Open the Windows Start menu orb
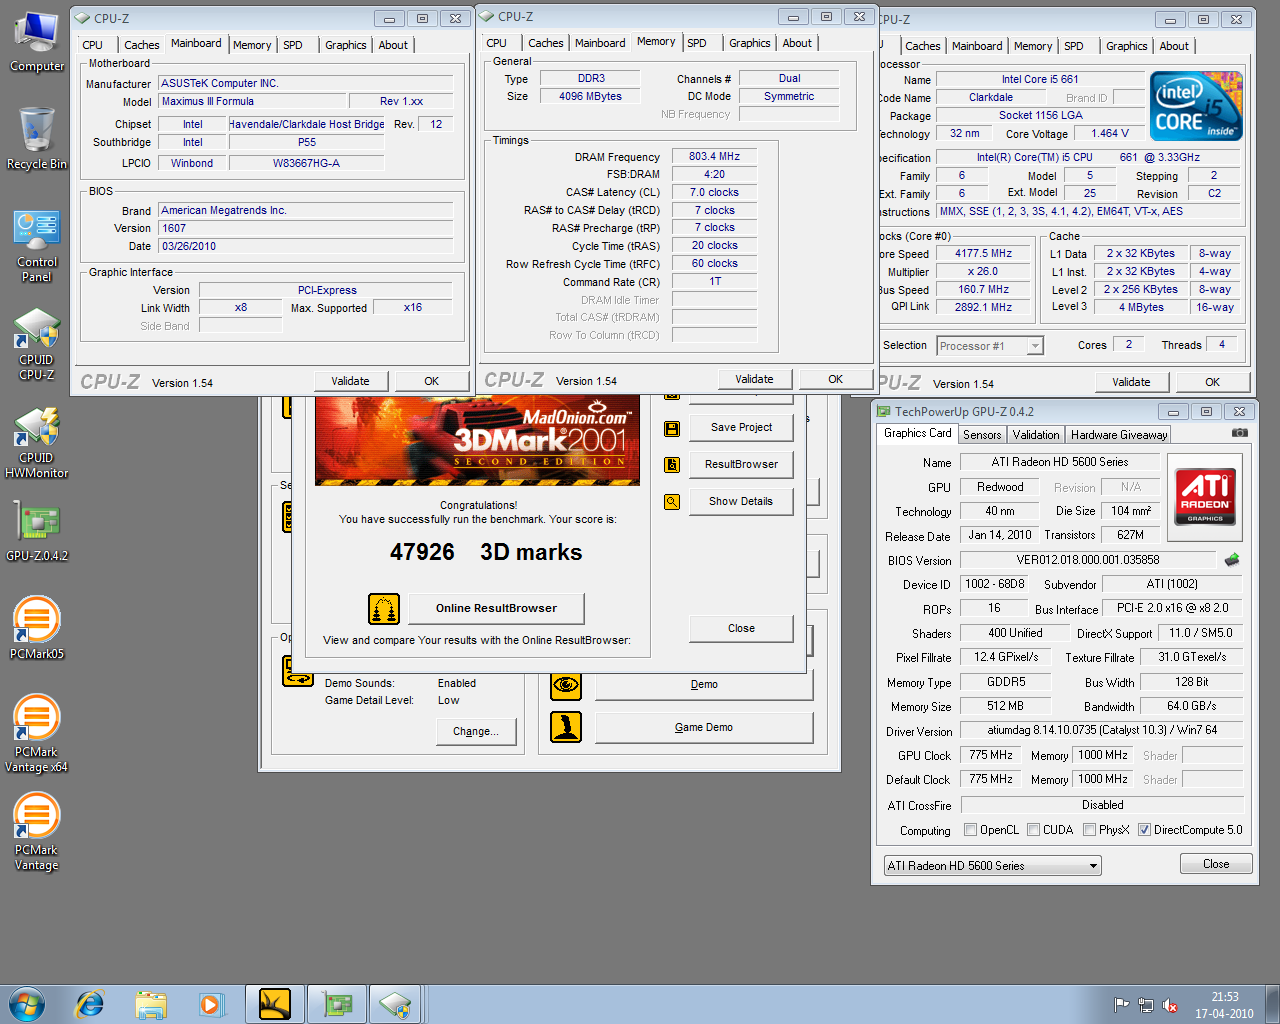The height and width of the screenshot is (1024, 1280). (26, 1004)
